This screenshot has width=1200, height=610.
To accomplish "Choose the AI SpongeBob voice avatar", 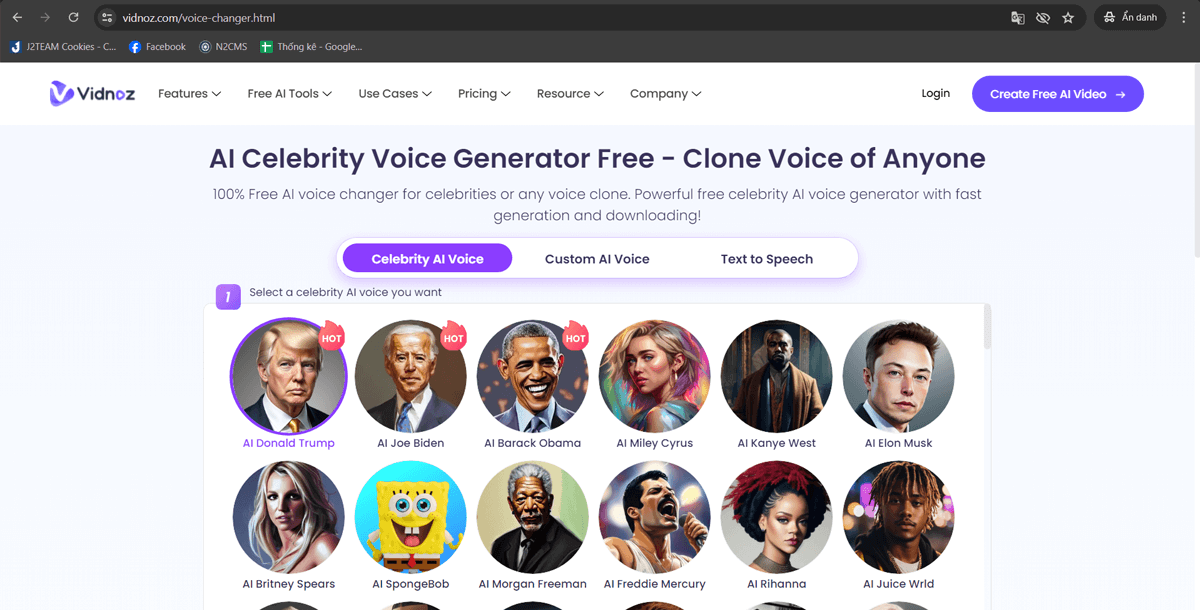I will tap(410, 517).
